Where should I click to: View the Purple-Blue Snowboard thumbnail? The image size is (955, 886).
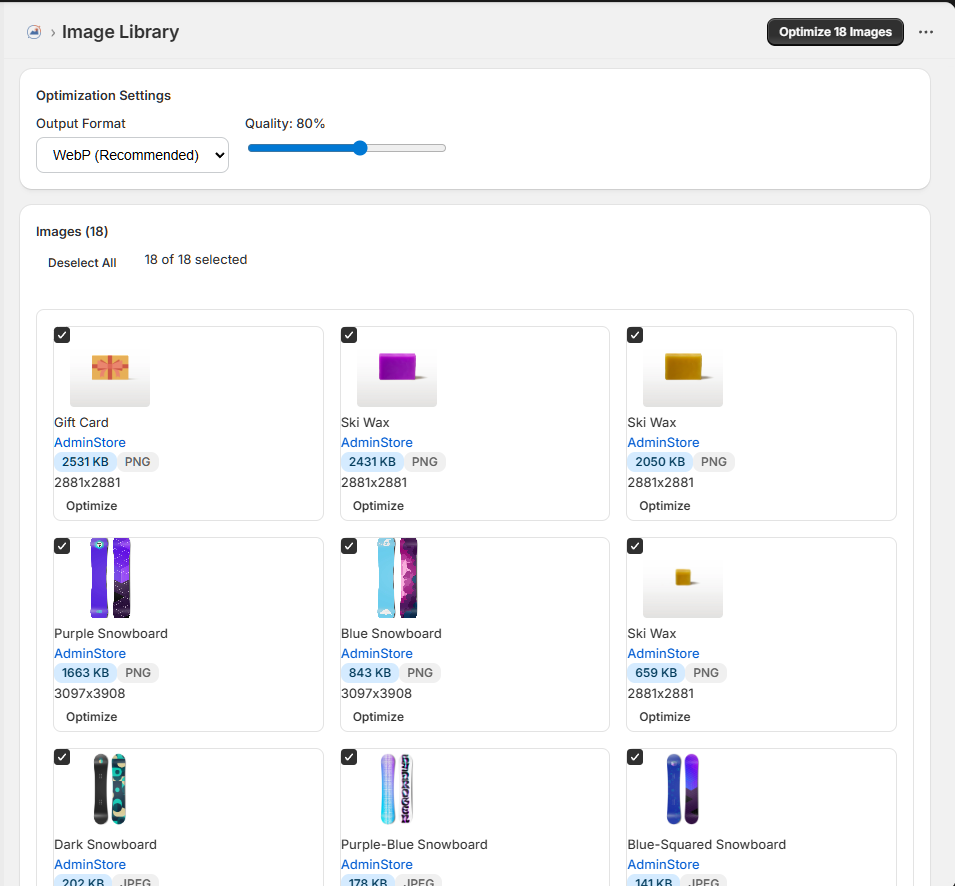[x=397, y=789]
